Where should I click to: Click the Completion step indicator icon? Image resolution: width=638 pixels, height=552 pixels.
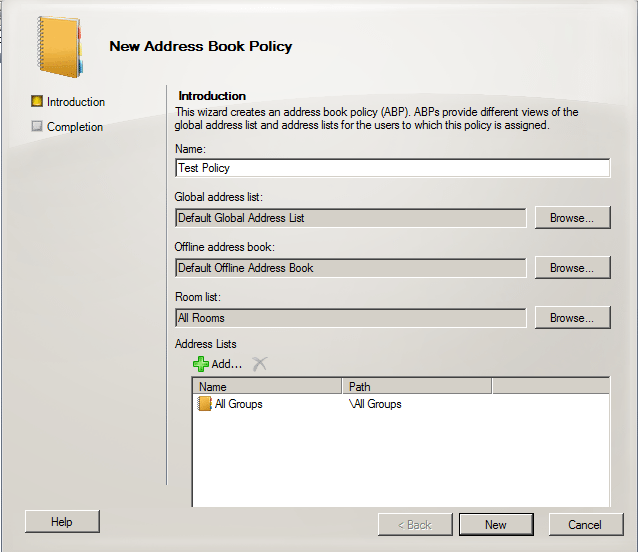pos(37,126)
